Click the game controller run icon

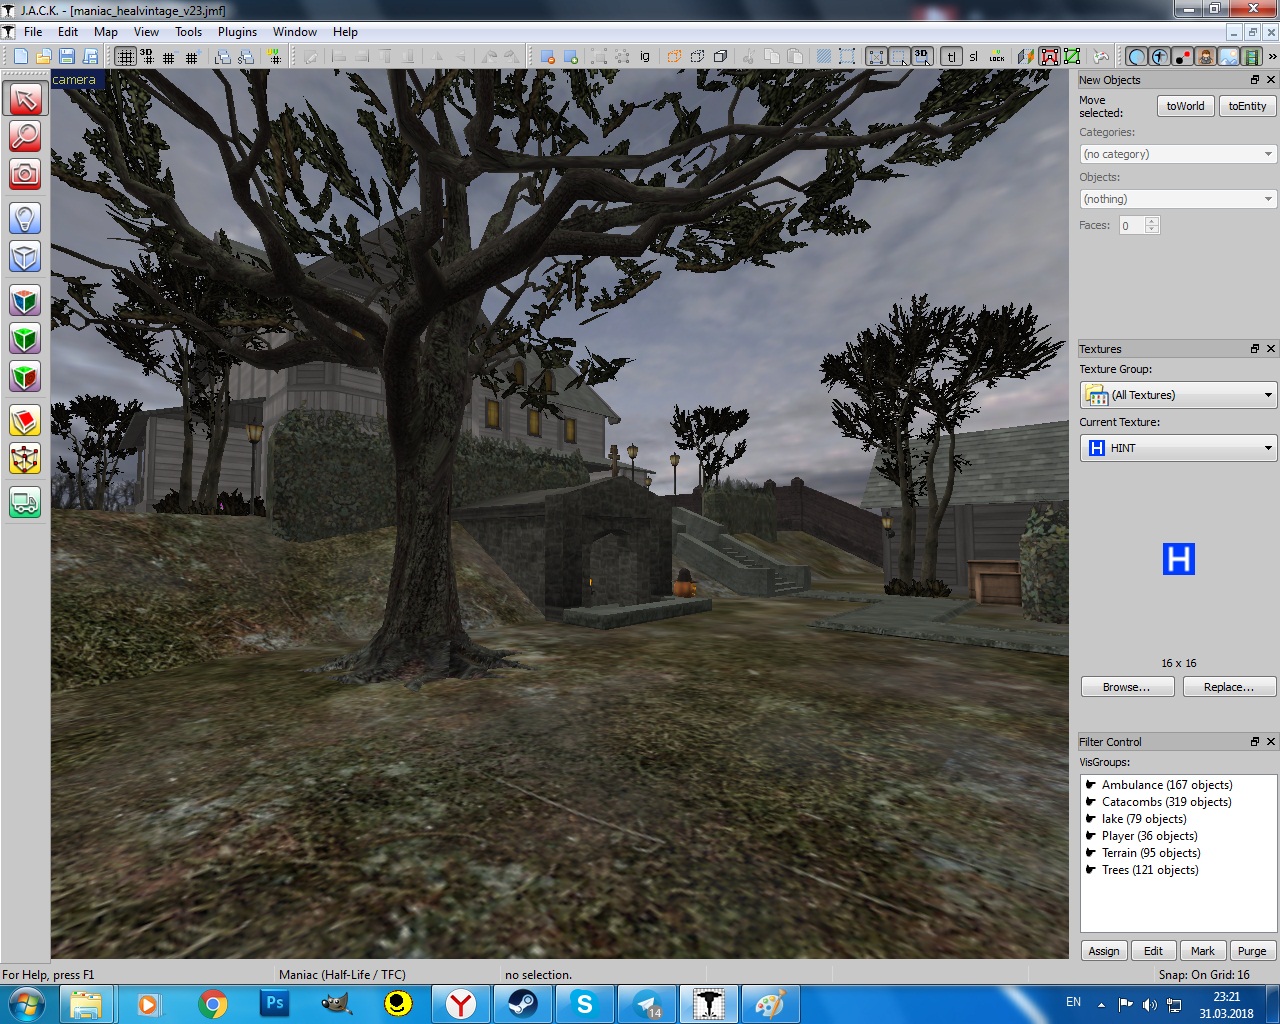coord(1101,56)
